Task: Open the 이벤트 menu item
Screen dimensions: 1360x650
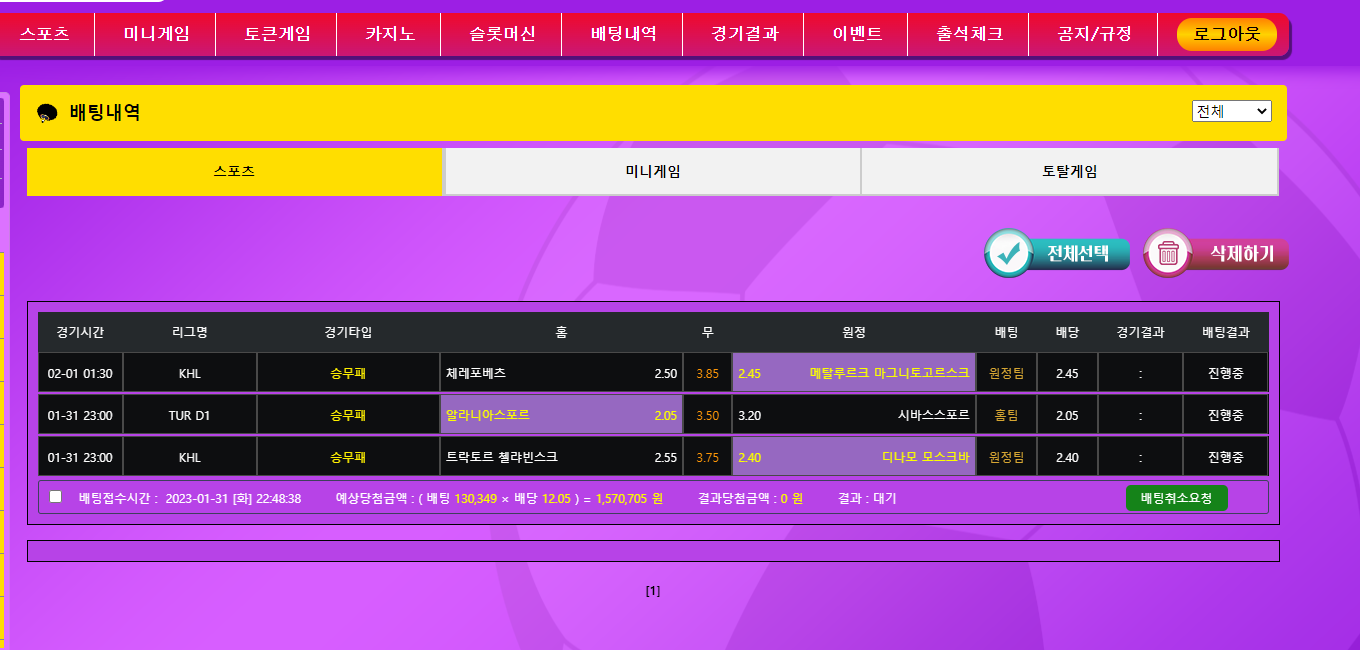Action: (x=857, y=34)
